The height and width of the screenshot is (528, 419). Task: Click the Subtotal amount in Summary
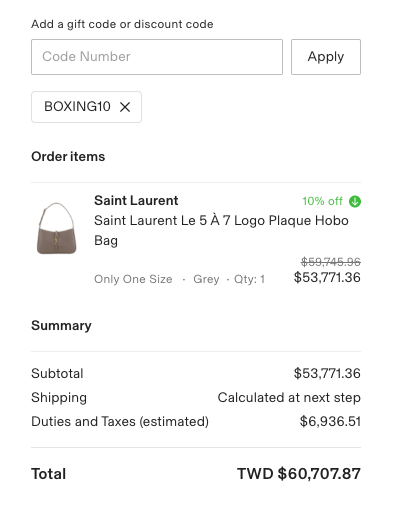coord(327,373)
